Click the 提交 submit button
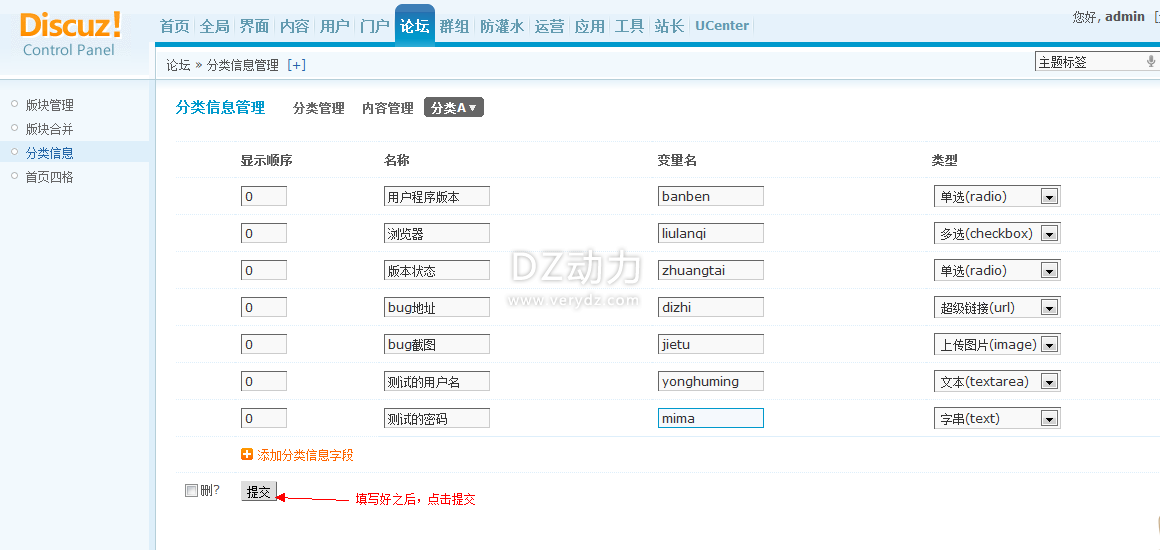The image size is (1160, 550). 259,492
